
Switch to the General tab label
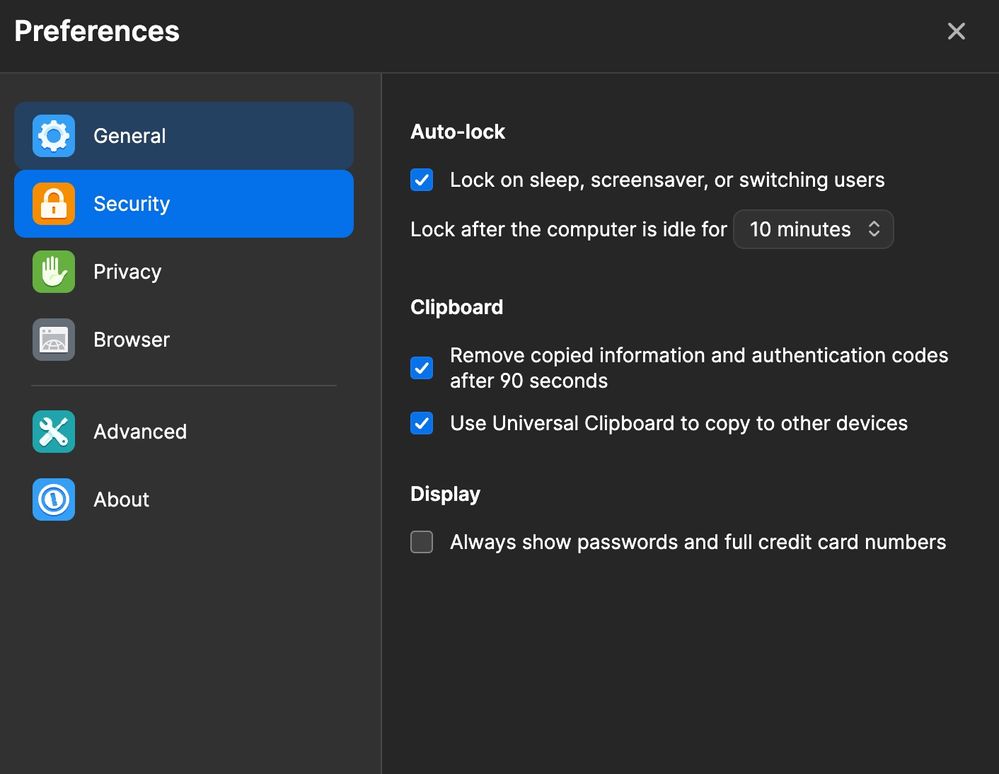(x=130, y=136)
